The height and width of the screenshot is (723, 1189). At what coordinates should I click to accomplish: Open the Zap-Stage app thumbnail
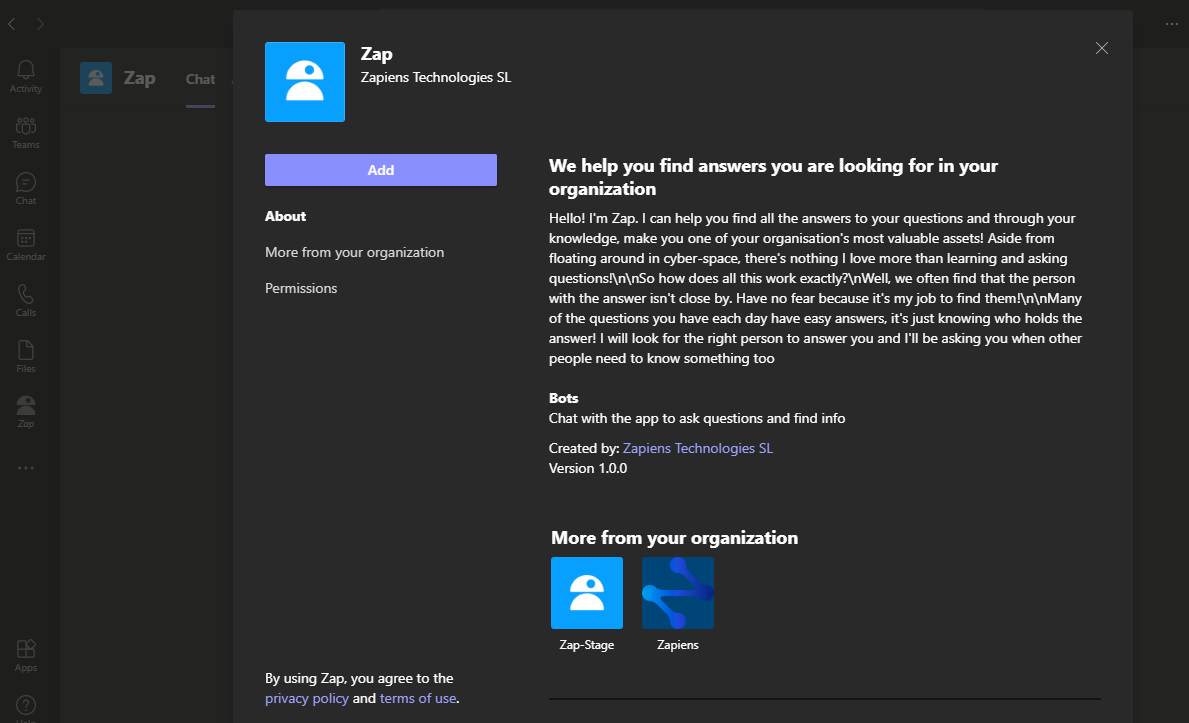tap(587, 593)
